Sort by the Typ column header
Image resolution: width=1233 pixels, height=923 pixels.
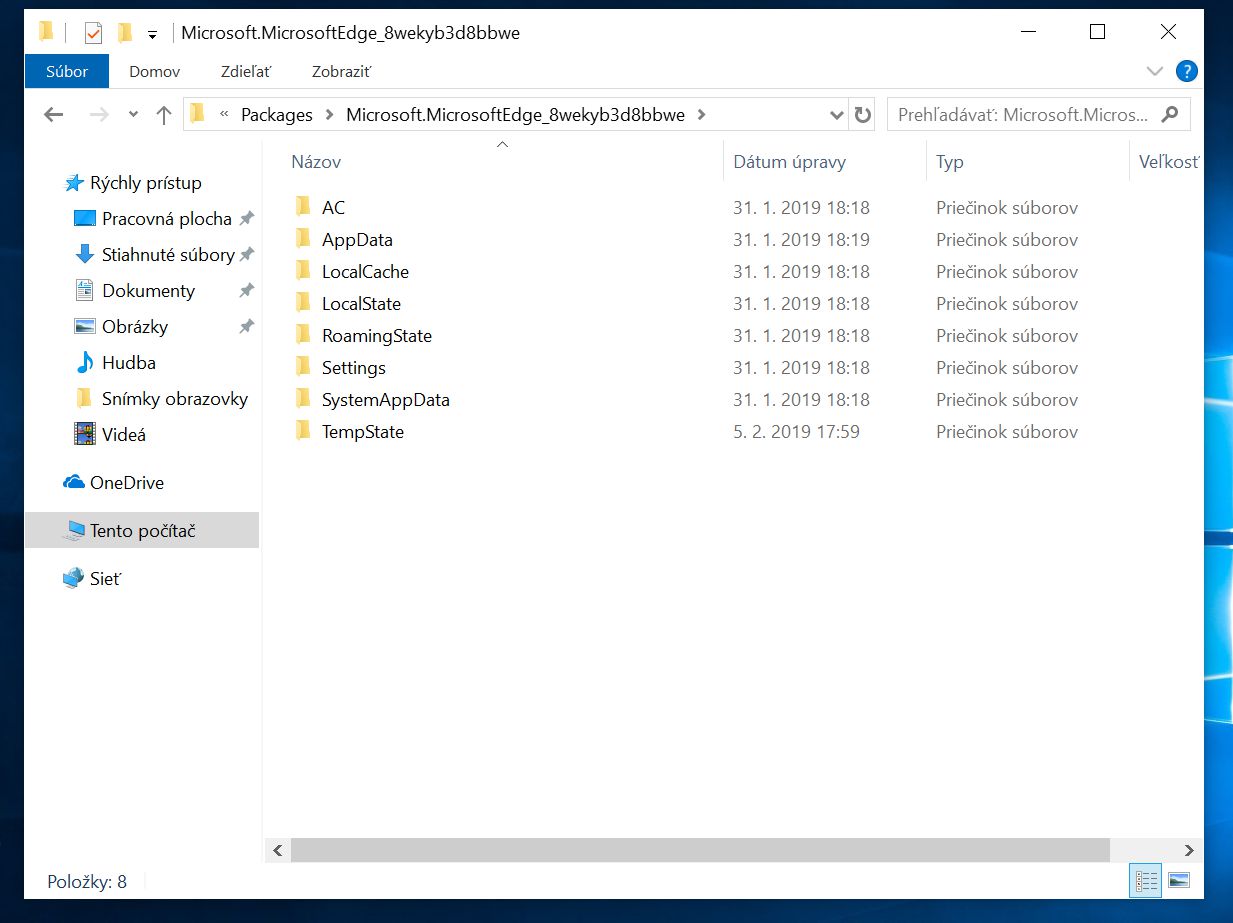pyautogui.click(x=950, y=162)
